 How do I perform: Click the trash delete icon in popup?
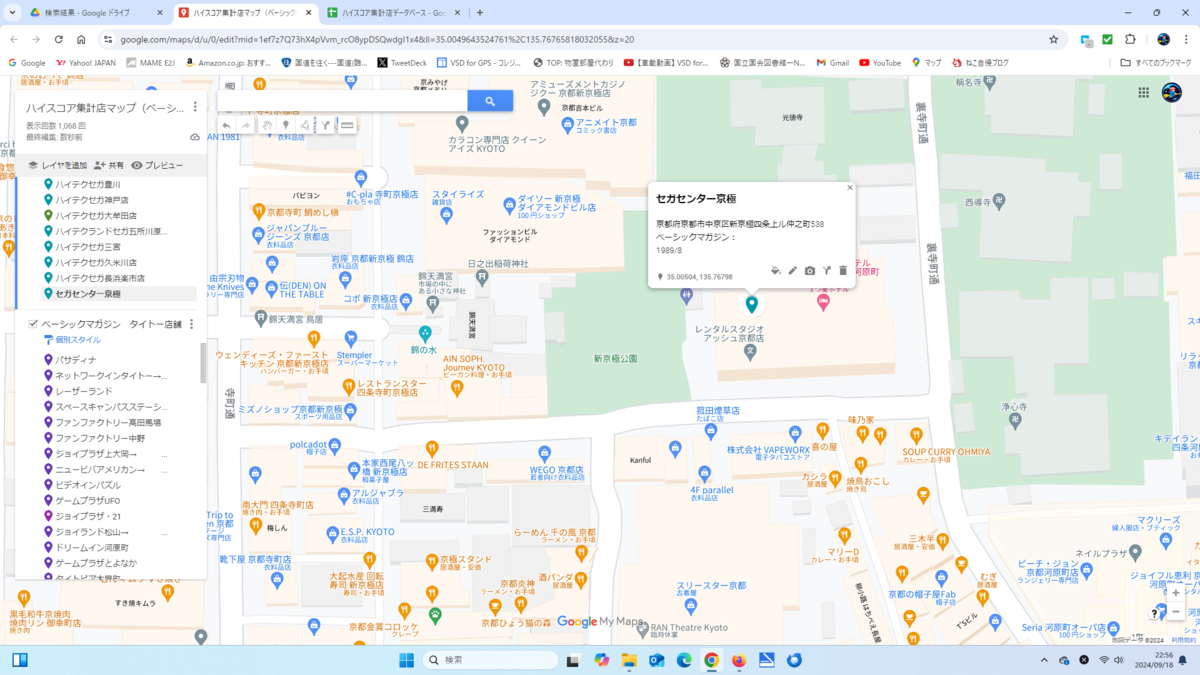coord(843,270)
